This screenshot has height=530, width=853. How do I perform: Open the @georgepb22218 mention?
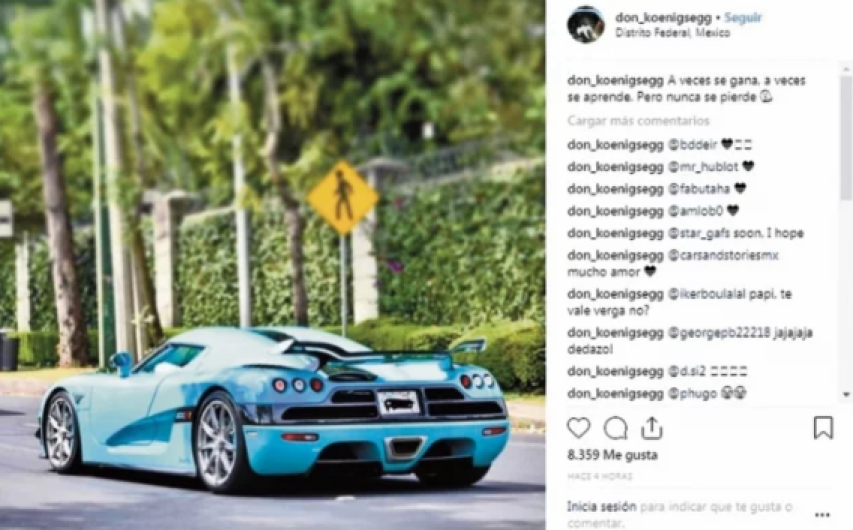click(x=718, y=332)
